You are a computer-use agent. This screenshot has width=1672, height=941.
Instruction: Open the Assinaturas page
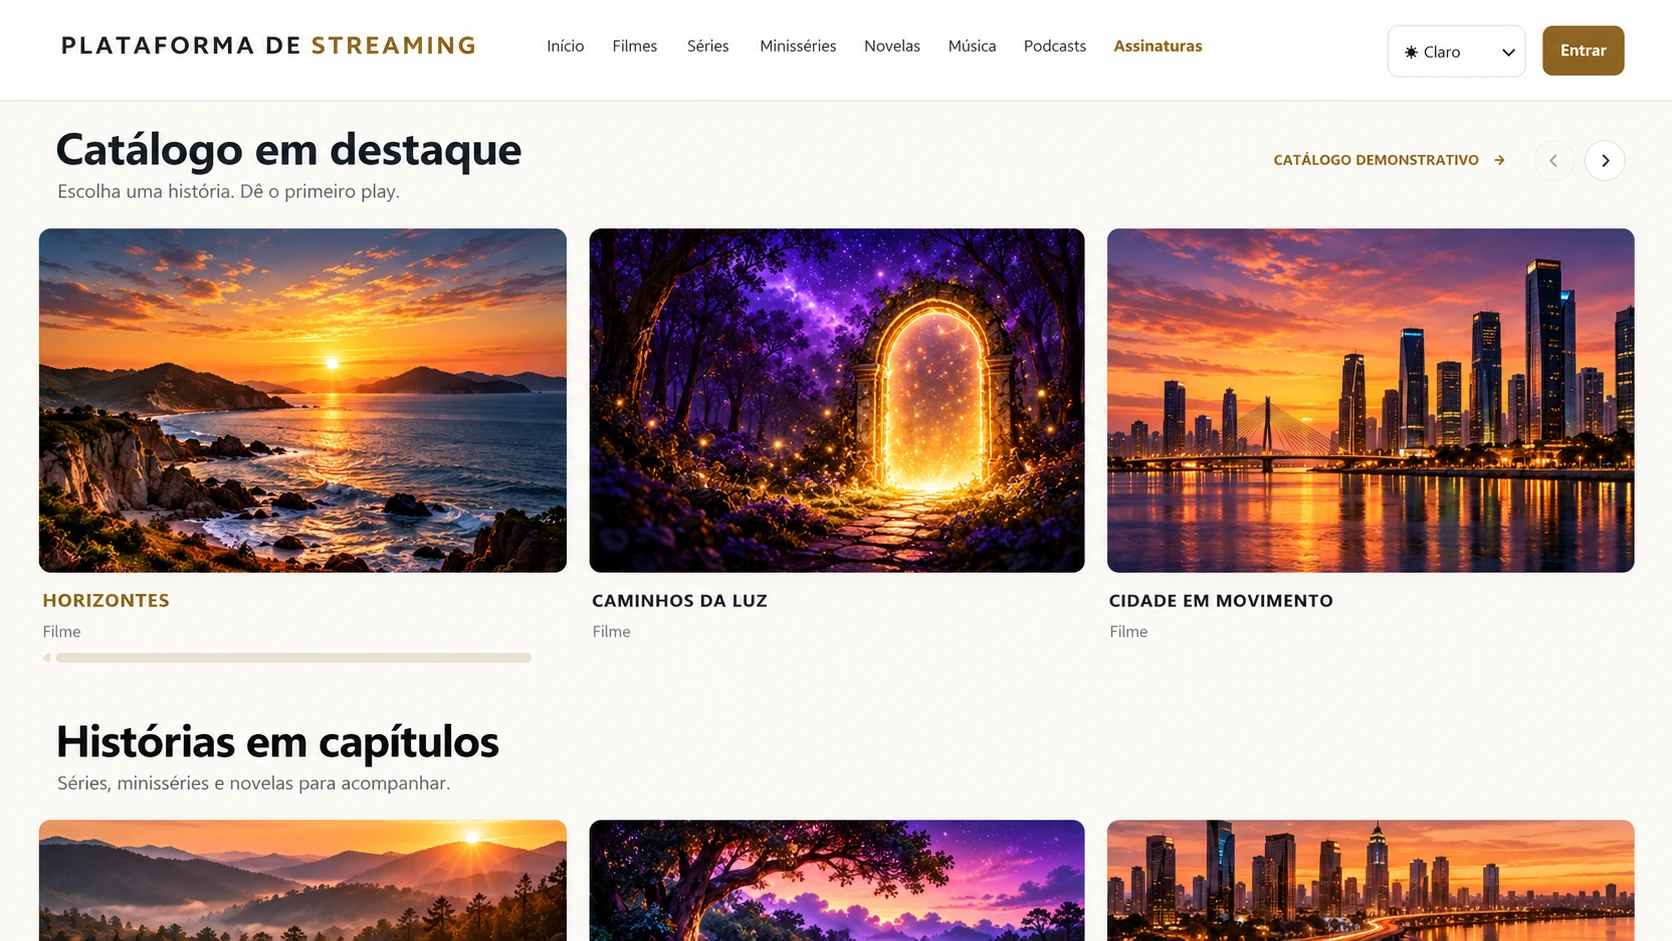tap(1158, 46)
